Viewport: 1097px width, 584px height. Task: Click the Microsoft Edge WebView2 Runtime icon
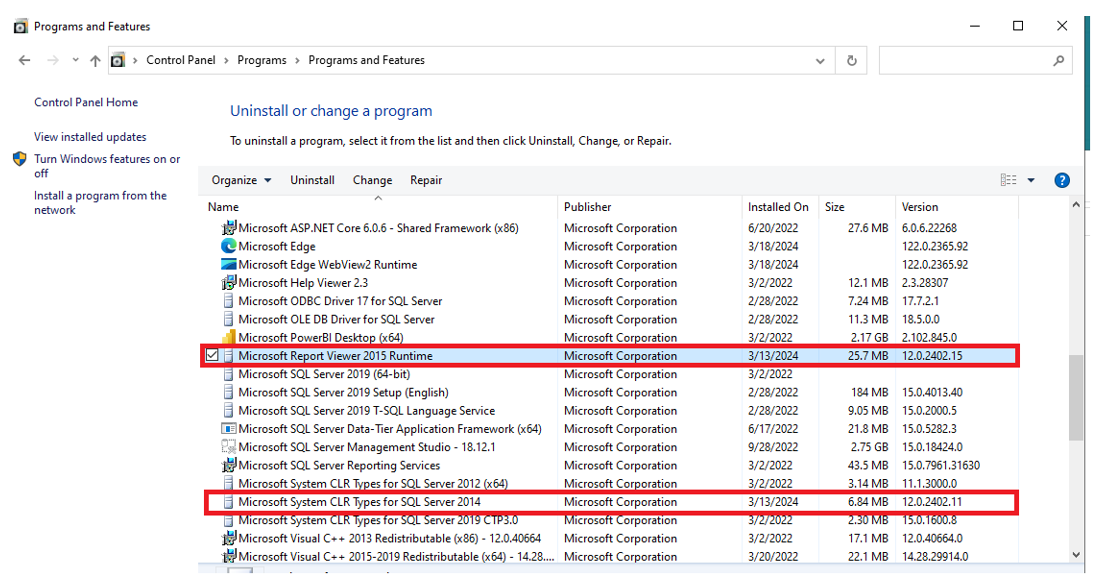point(229,264)
